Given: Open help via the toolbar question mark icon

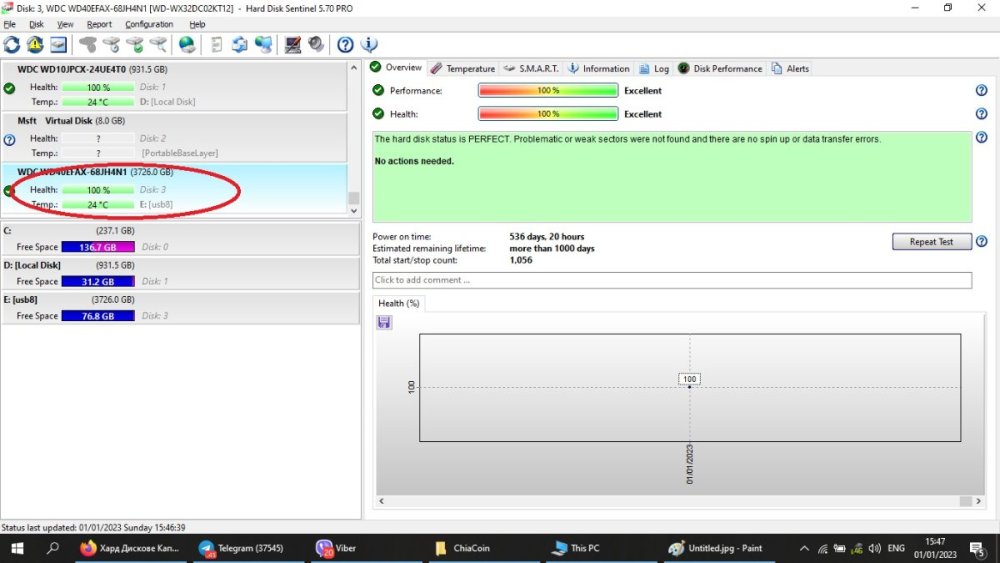Looking at the screenshot, I should [x=345, y=45].
